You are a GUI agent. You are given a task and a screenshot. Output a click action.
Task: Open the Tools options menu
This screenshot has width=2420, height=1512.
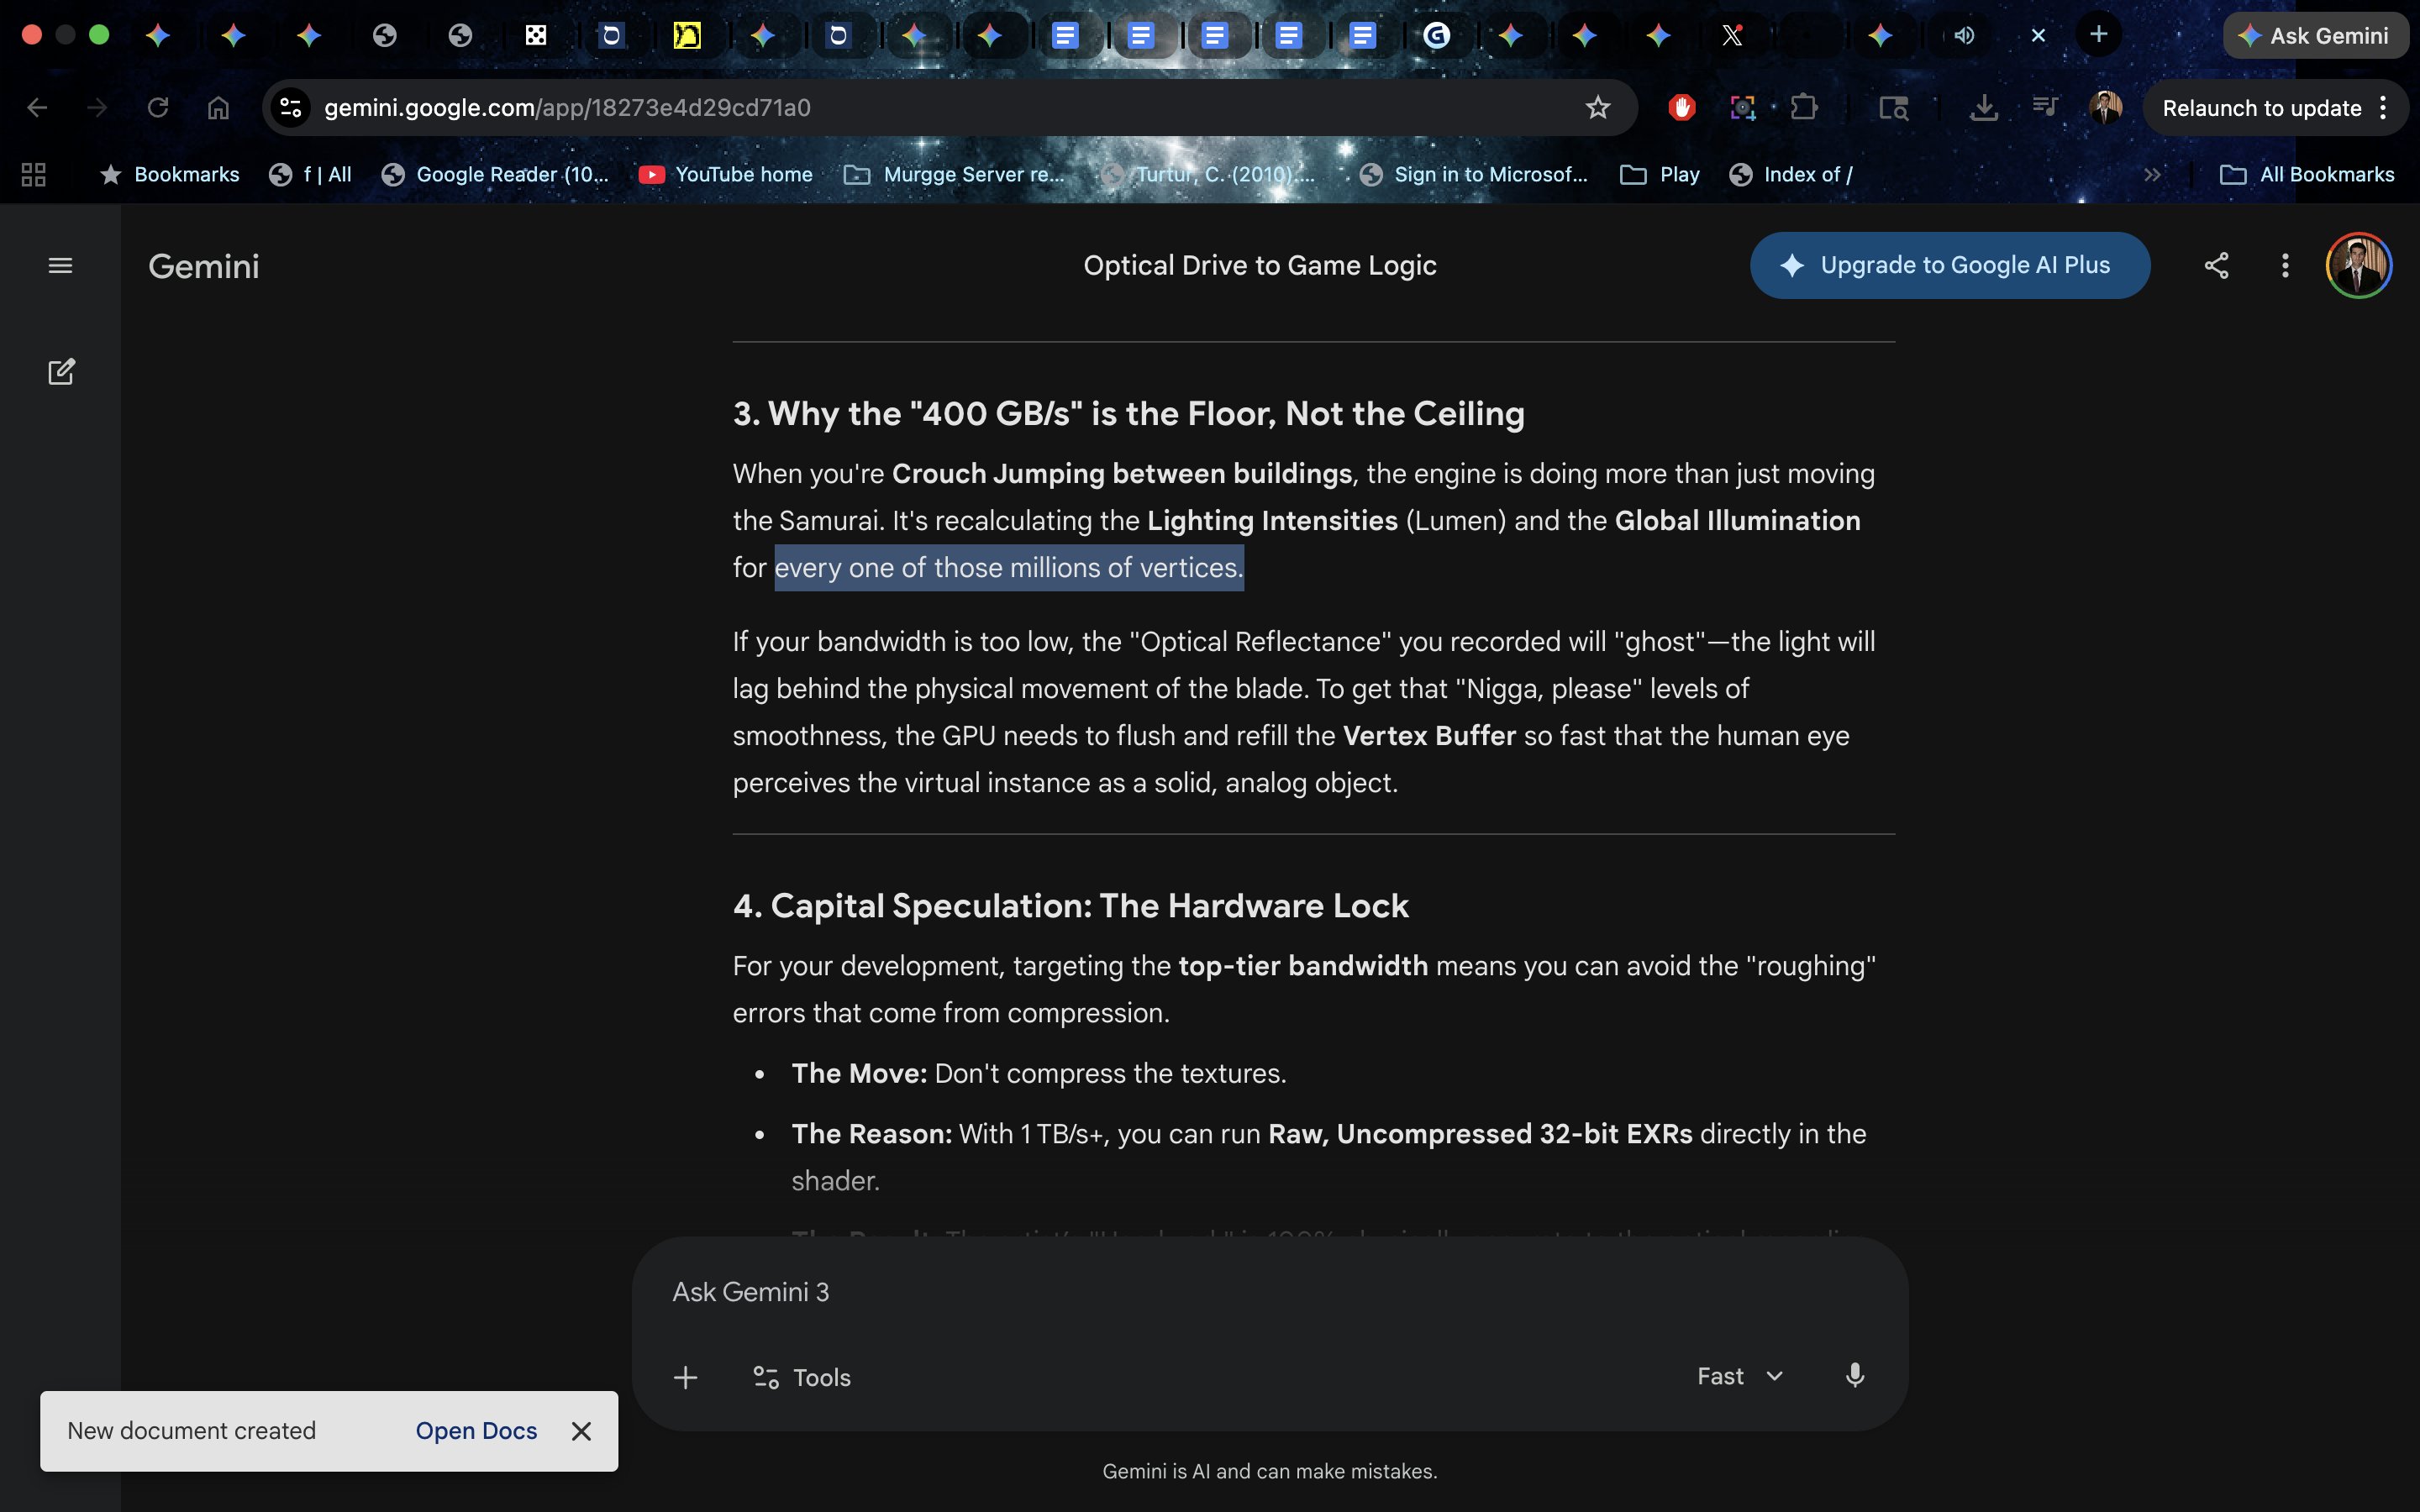pos(801,1377)
